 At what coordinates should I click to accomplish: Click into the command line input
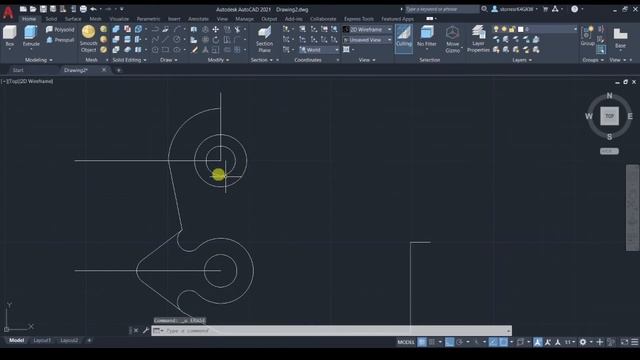(x=331, y=331)
